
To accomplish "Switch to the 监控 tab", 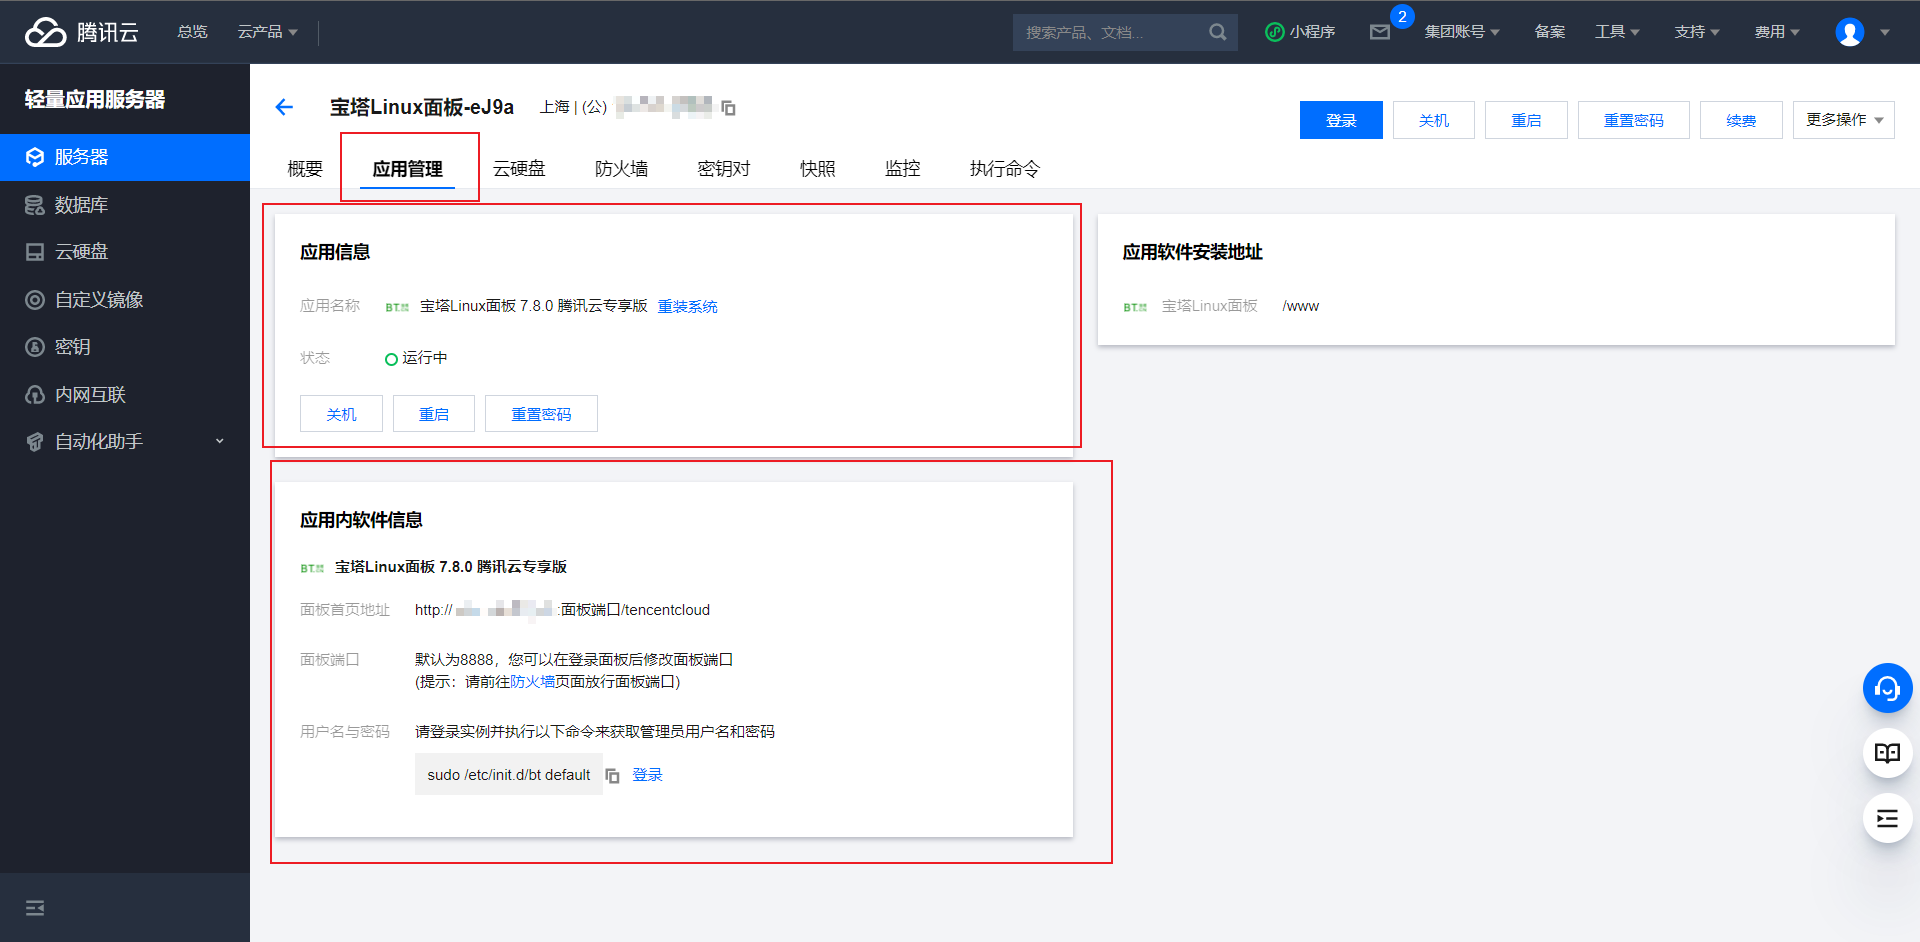I will (x=902, y=169).
